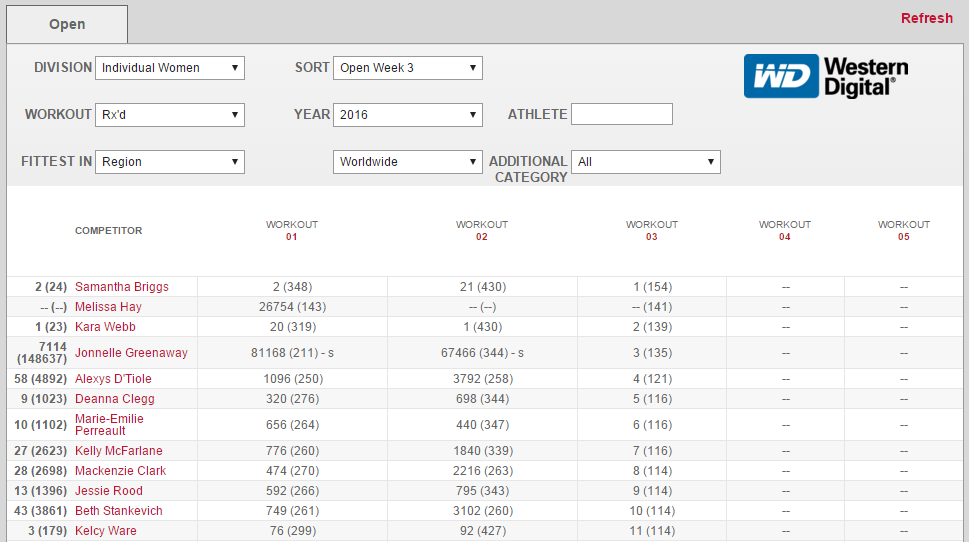969x542 pixels.
Task: Change the Year dropdown from 2016
Action: pos(408,115)
